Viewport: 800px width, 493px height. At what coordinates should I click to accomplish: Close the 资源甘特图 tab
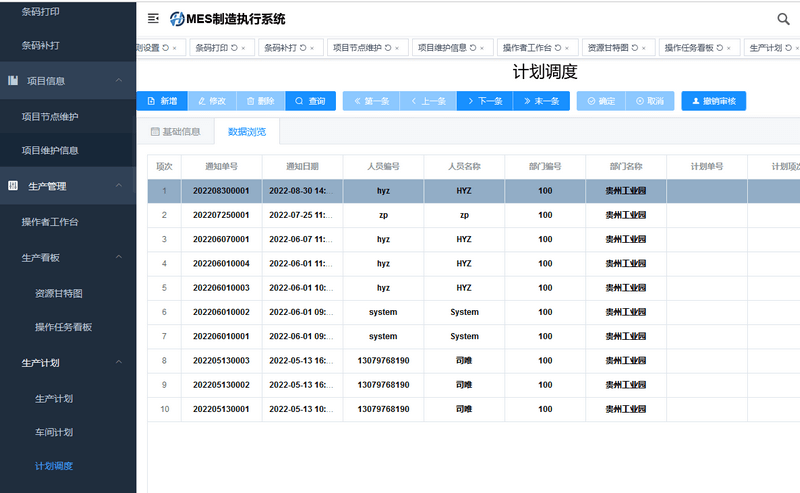click(x=644, y=48)
